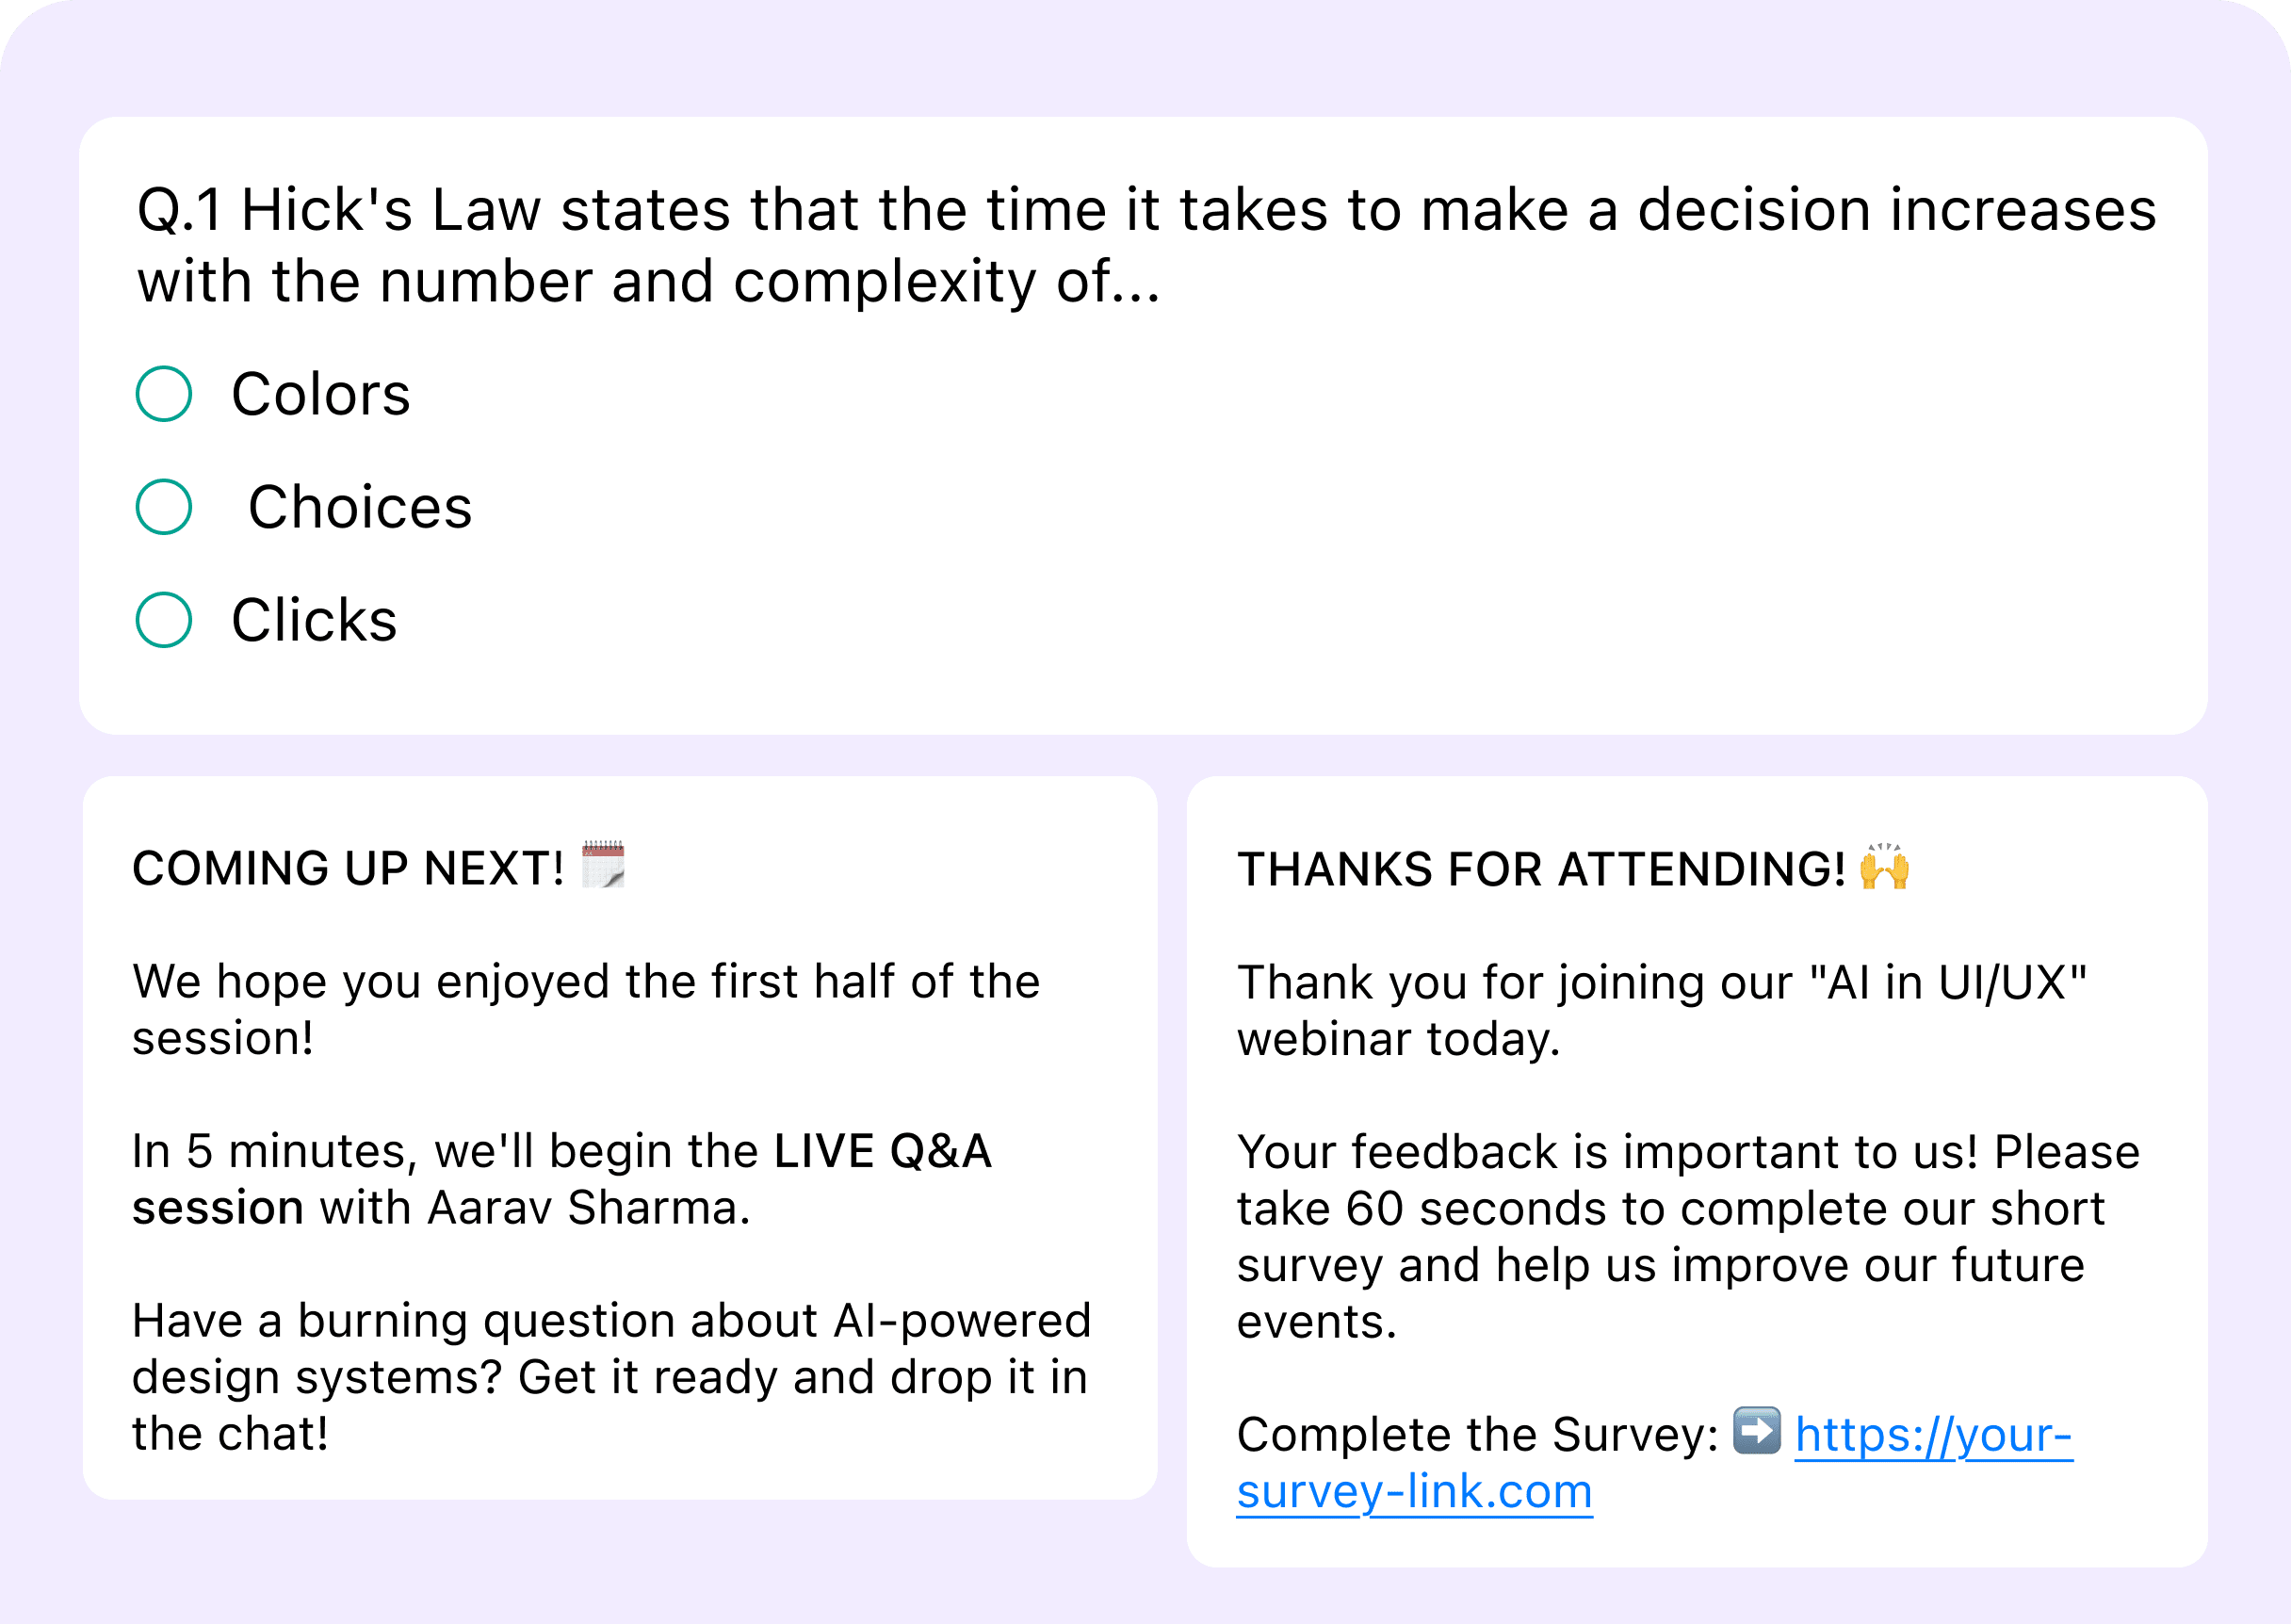
Task: Click the "COMING UP NEXT!" heading
Action: click(x=348, y=868)
